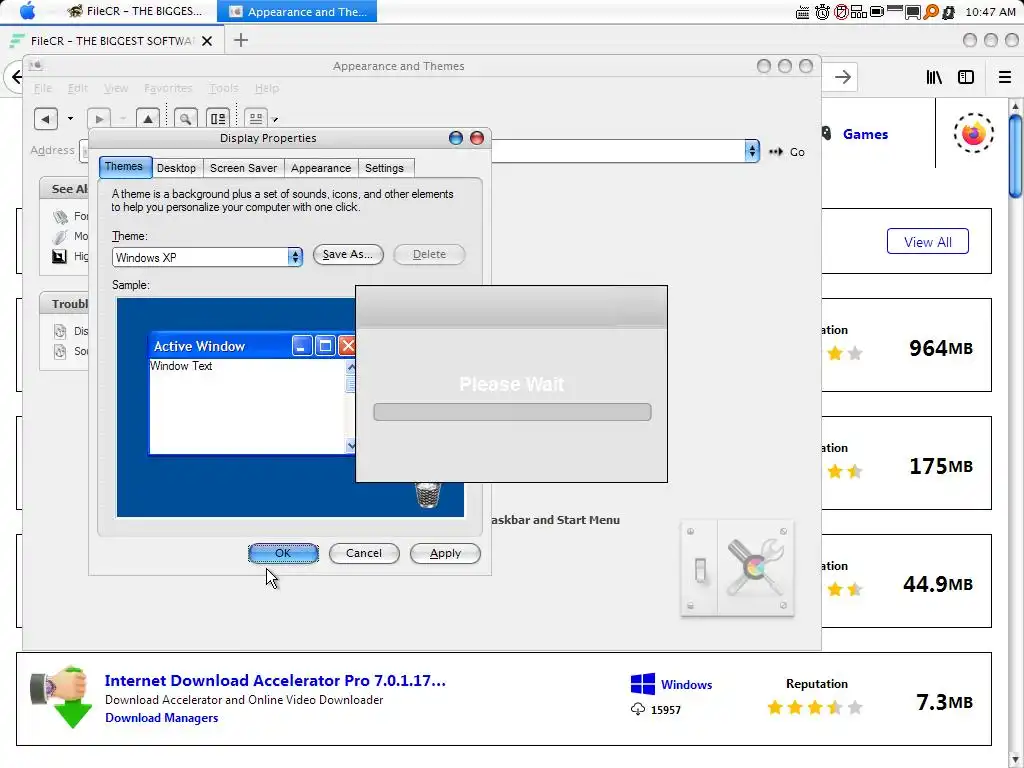The height and width of the screenshot is (768, 1024).
Task: Open the Edit menu
Action: tap(77, 88)
